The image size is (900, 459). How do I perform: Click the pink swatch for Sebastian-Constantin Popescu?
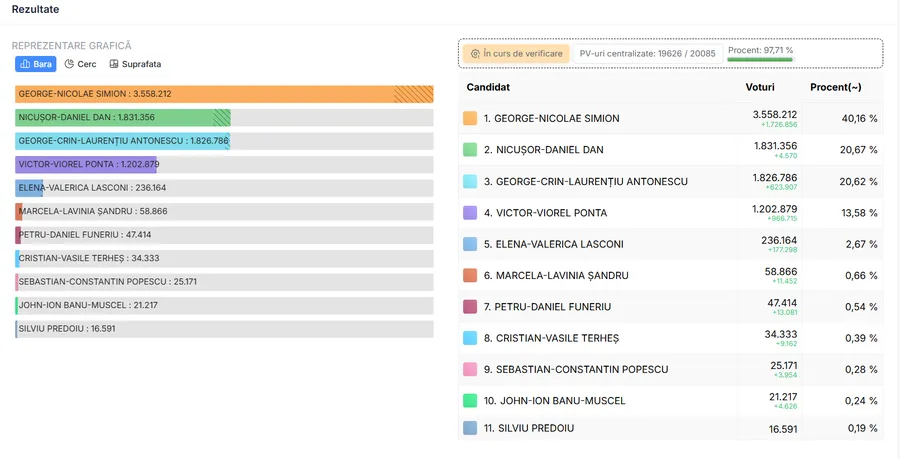point(470,369)
